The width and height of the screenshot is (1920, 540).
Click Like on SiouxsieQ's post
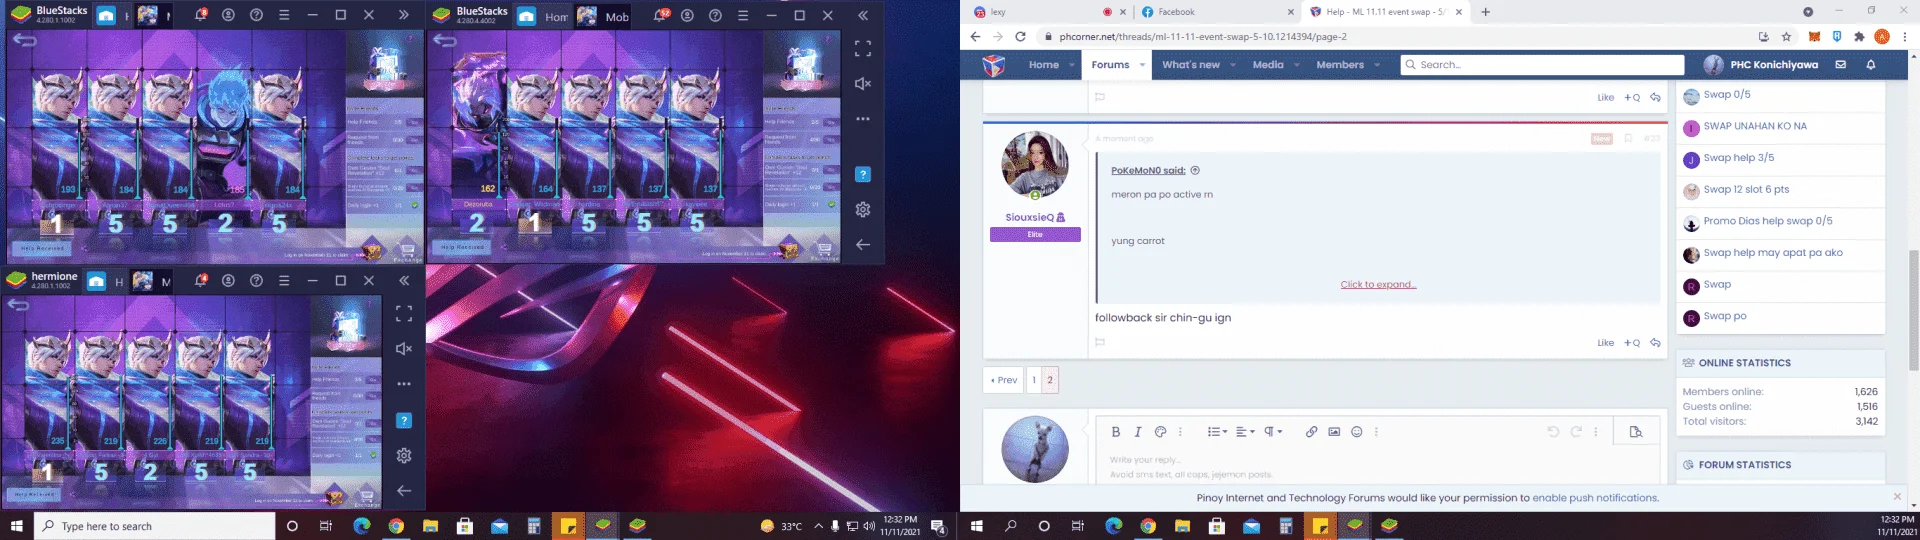pos(1605,343)
